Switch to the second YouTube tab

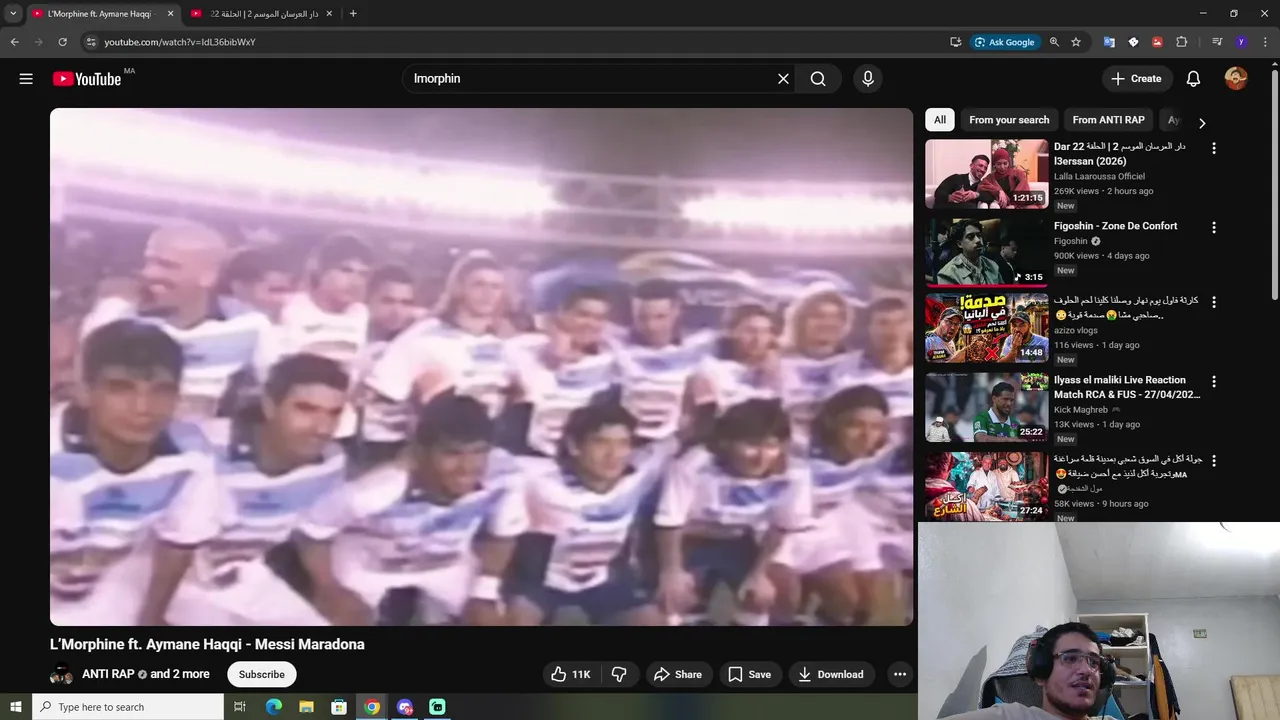click(x=264, y=14)
